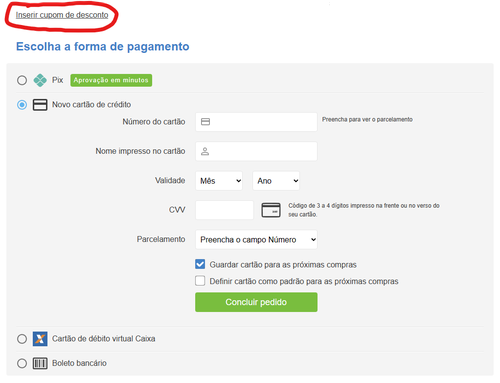Click the Código de 3 a 4 dígitos hint
The height and width of the screenshot is (383, 500).
click(x=364, y=210)
